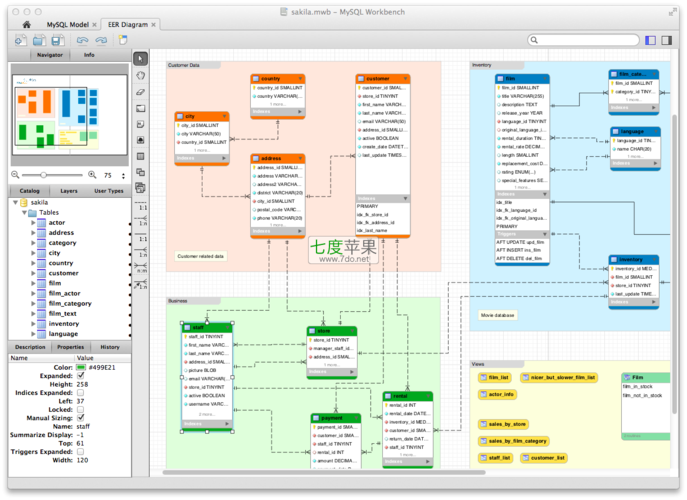This screenshot has height=500, width=687.
Task: Collapse the customer table Indexes section
Action: pos(405,199)
